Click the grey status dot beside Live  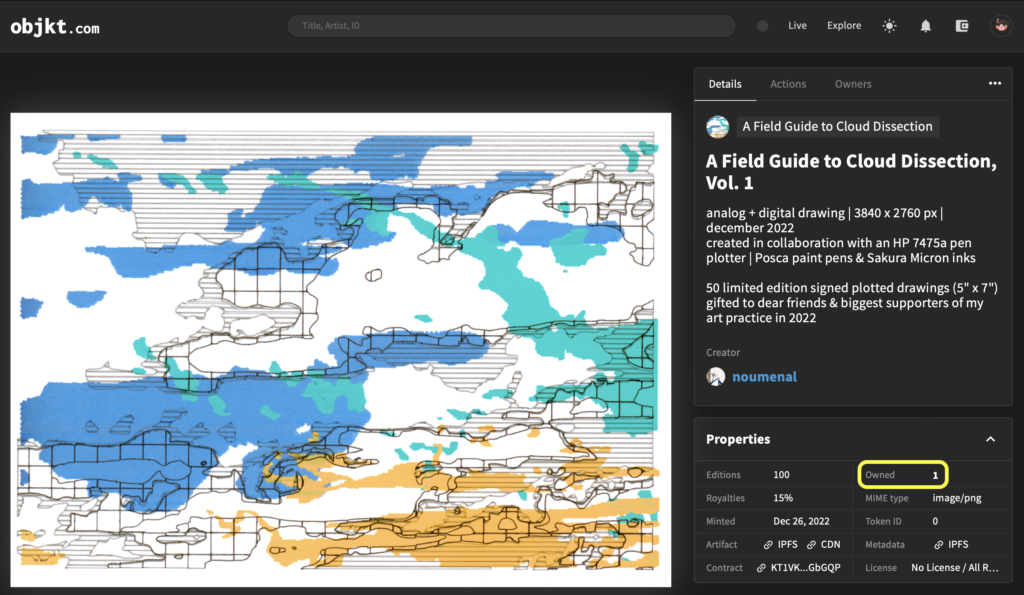pyautogui.click(x=762, y=26)
